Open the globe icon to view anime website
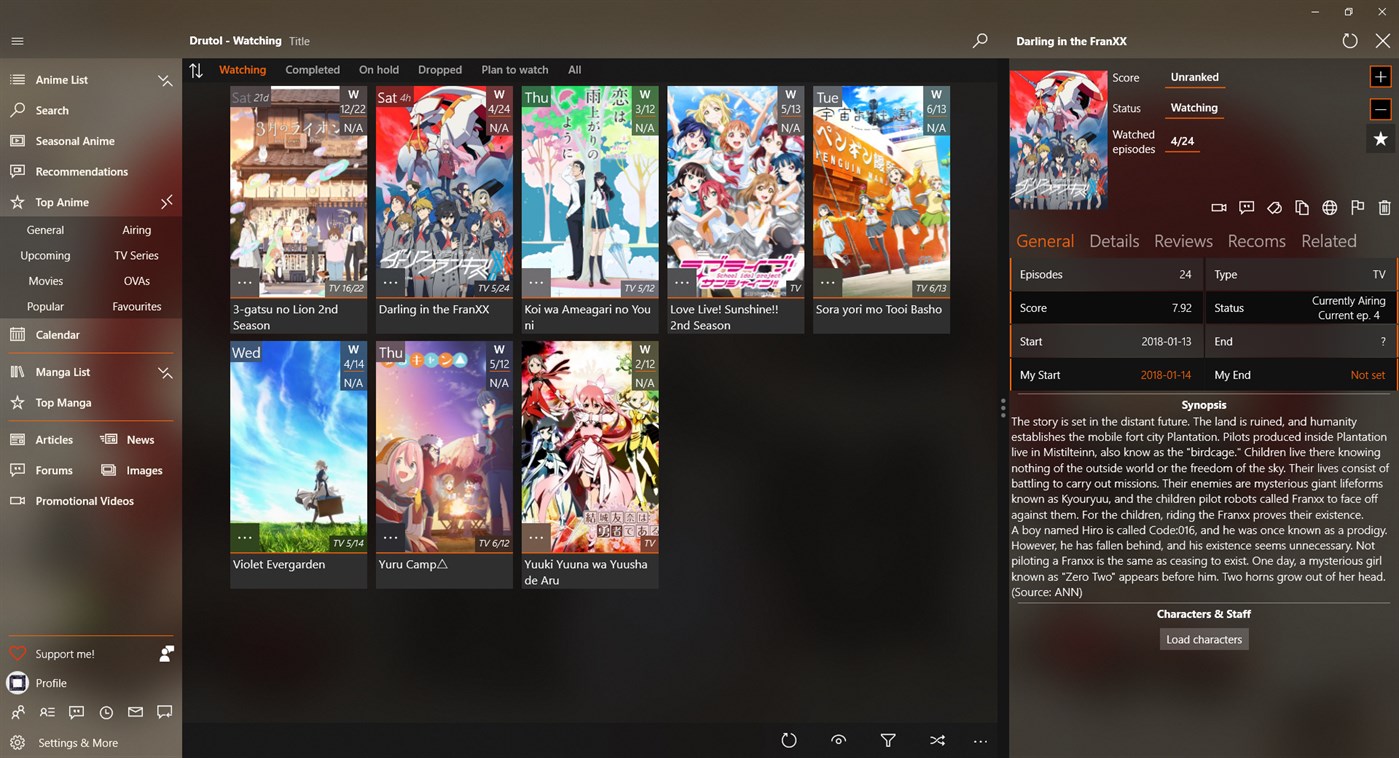Screen dimensions: 1399x758 coord(1330,208)
